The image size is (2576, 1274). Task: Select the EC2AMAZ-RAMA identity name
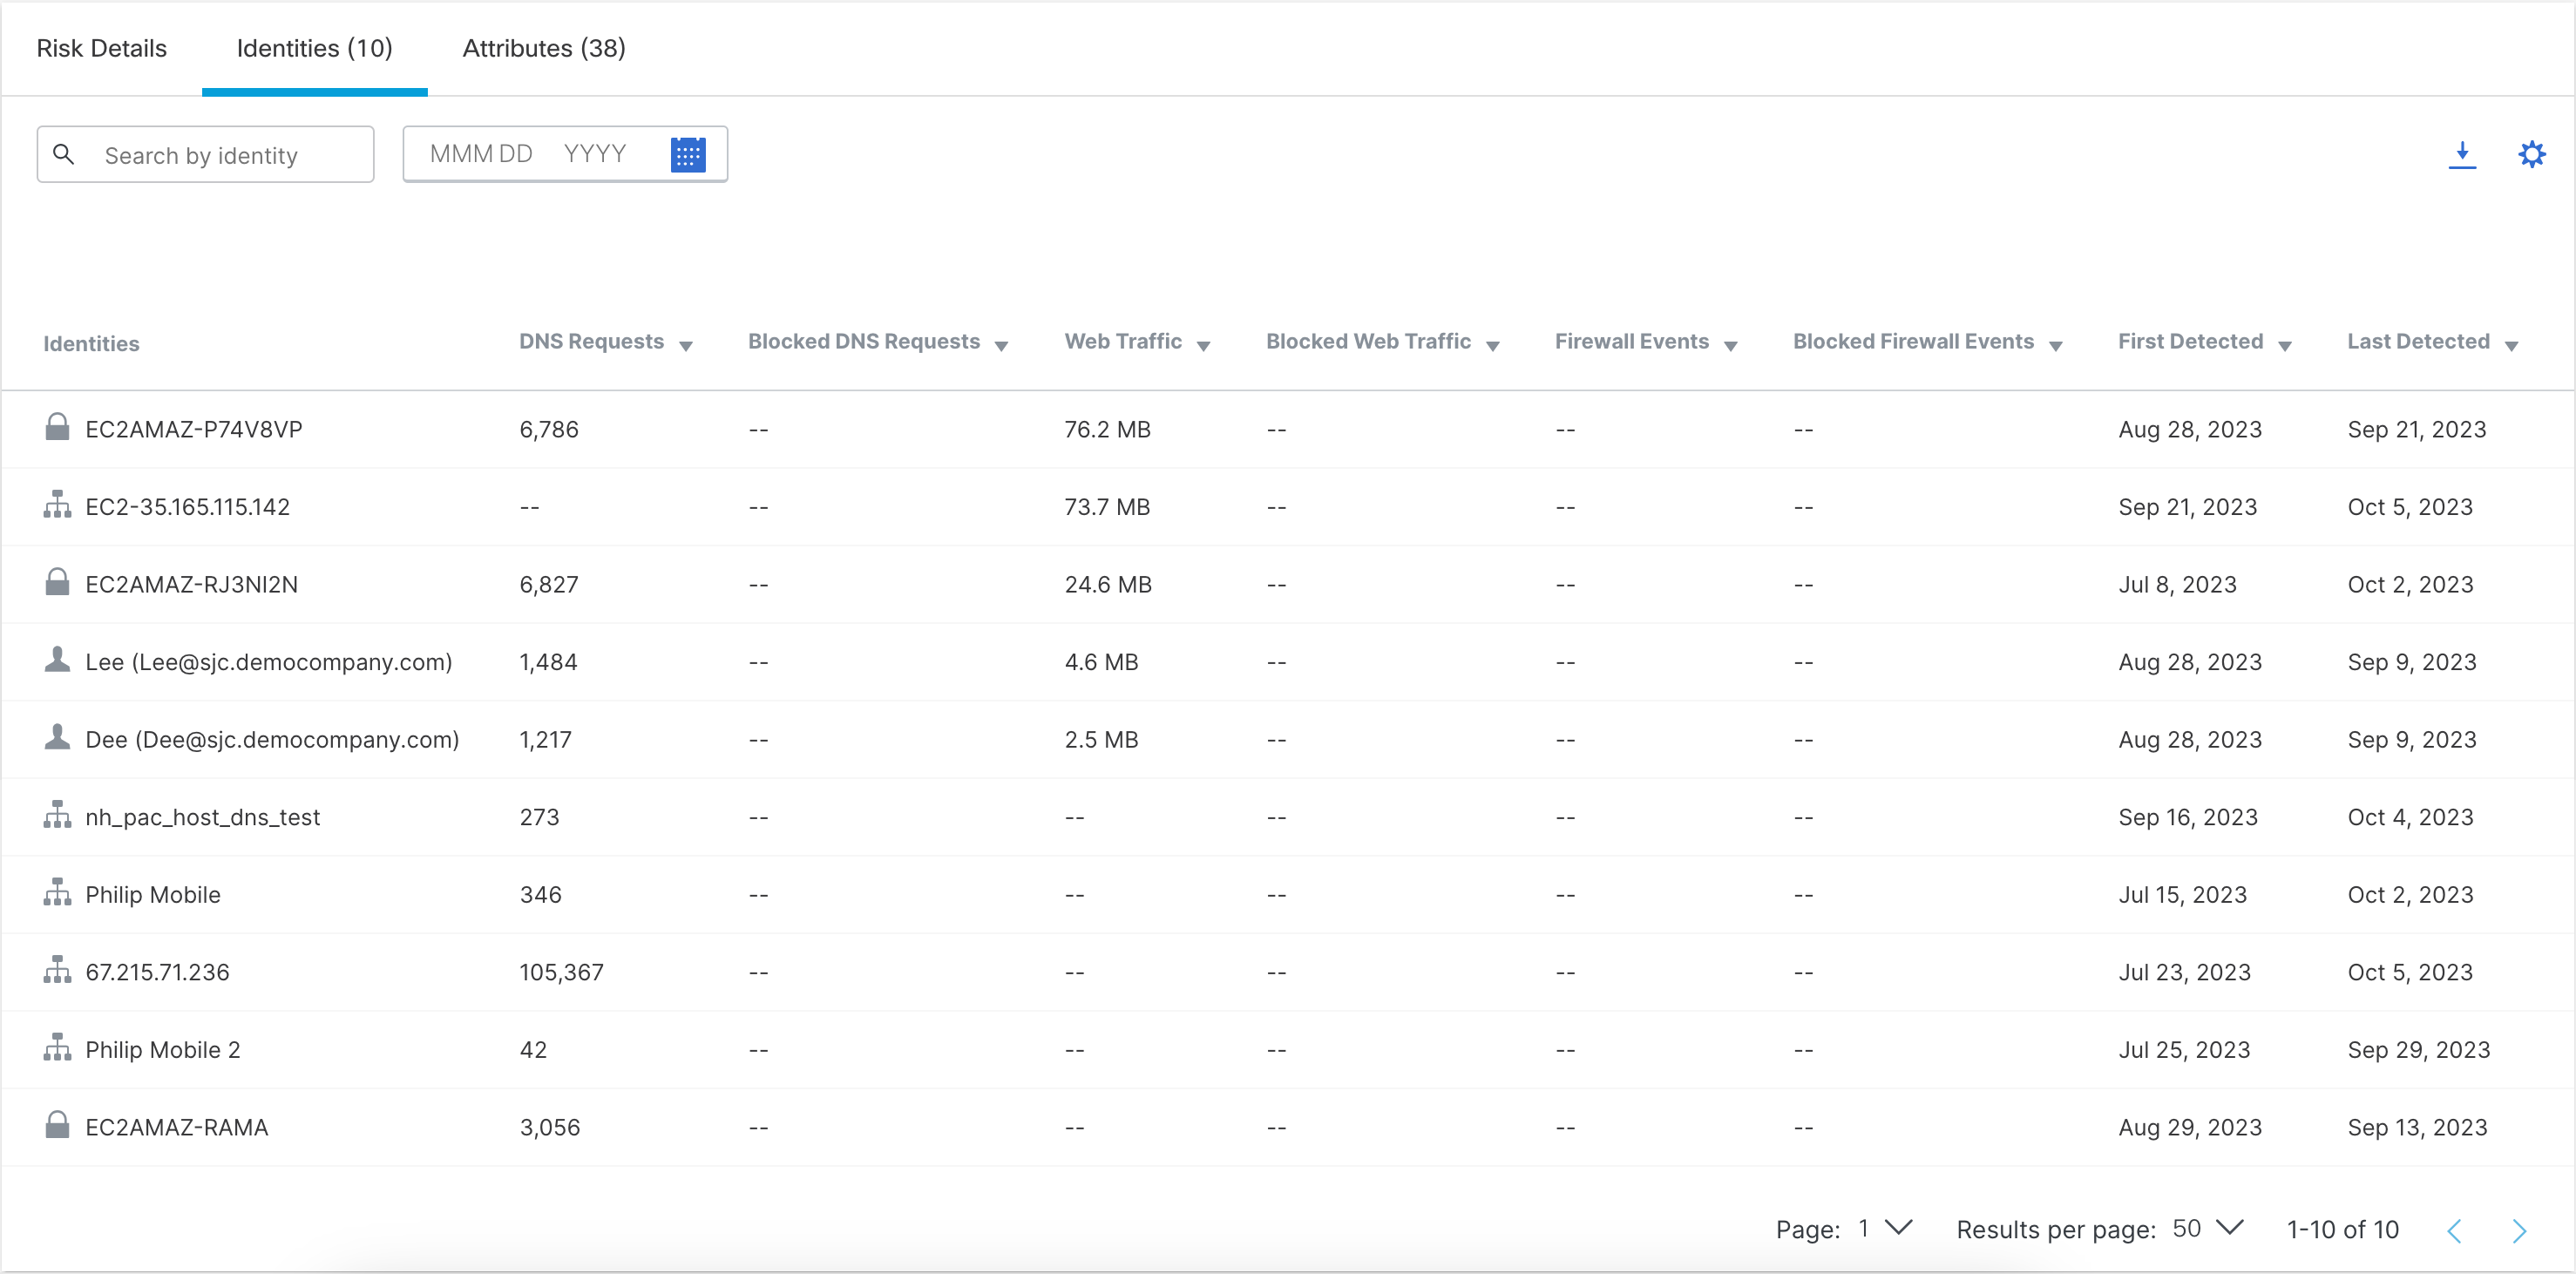click(x=177, y=1127)
